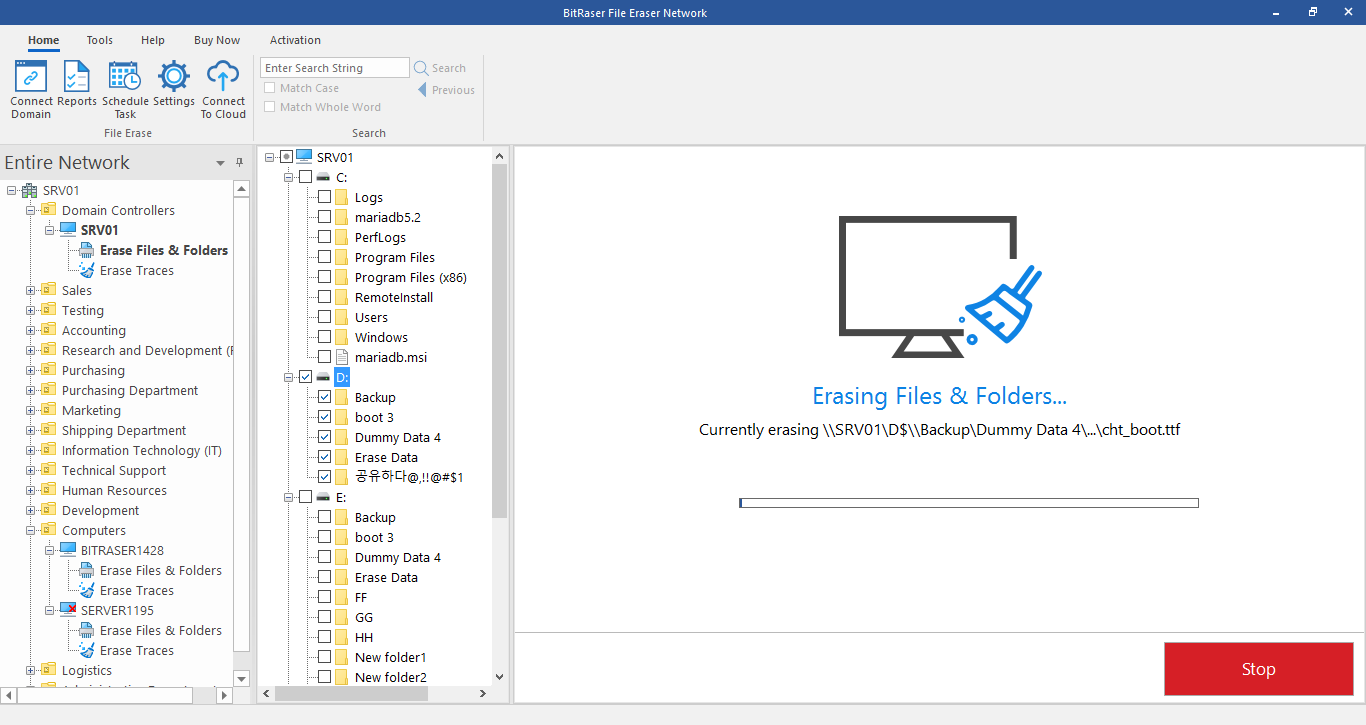
Task: Click Erase Traces icon under SERVER1195
Action: pyautogui.click(x=87, y=650)
